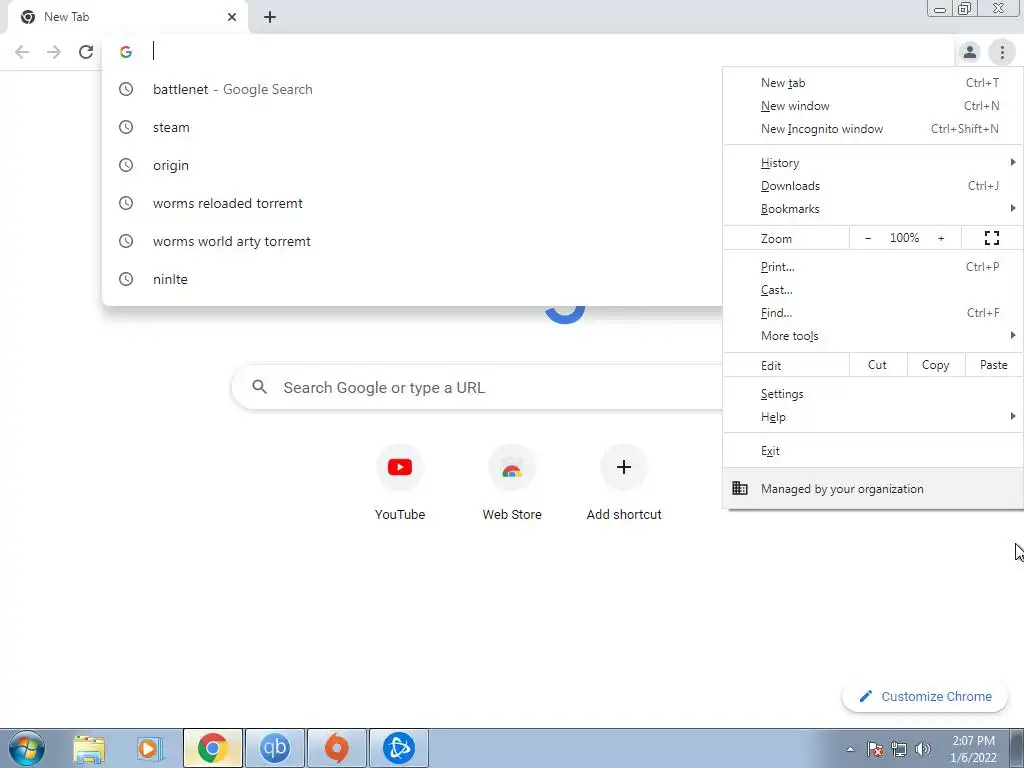Click the Add shortcut plus icon
This screenshot has width=1024, height=768.
pos(624,467)
